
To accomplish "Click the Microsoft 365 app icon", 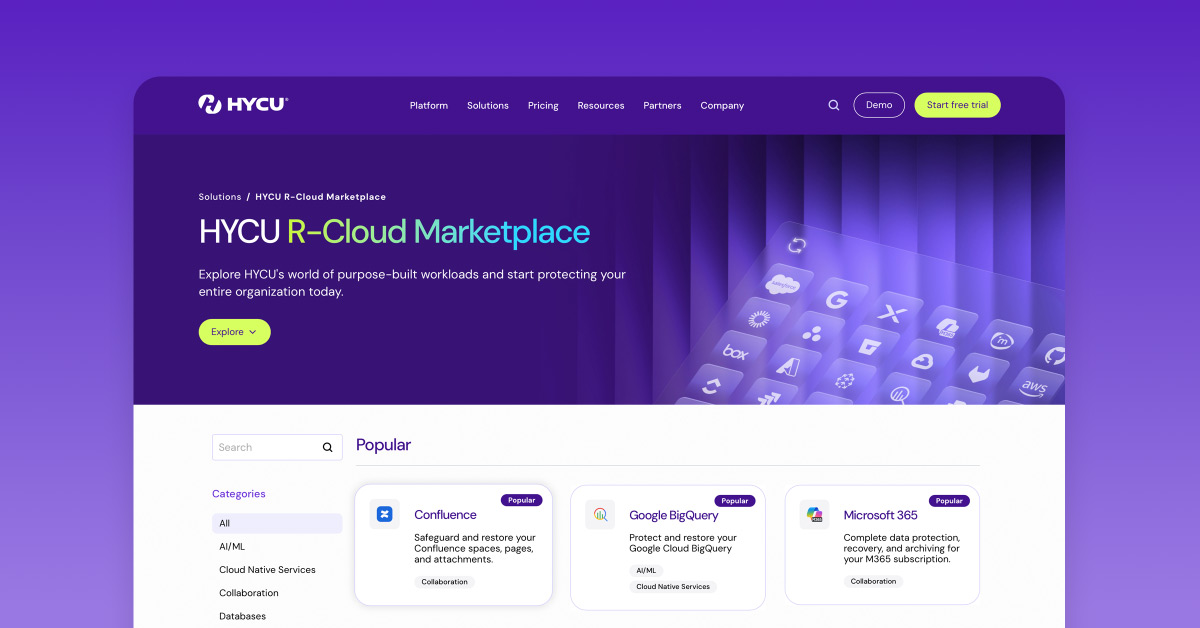I will 815,514.
